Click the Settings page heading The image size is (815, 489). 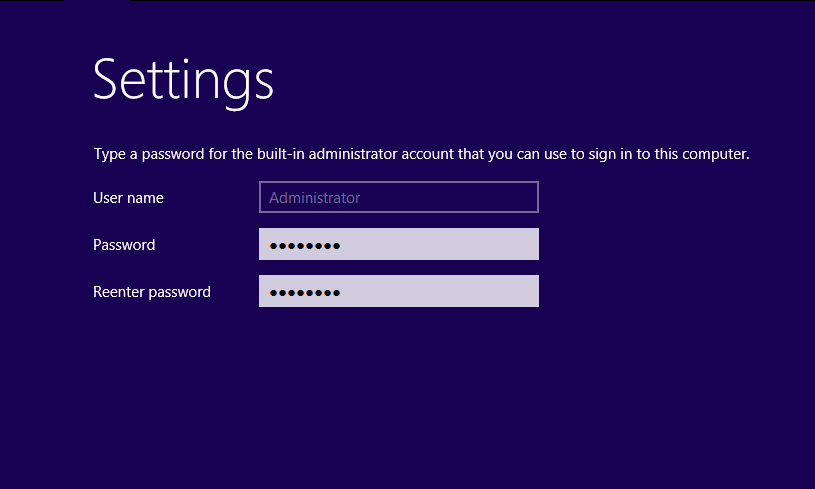click(x=183, y=80)
